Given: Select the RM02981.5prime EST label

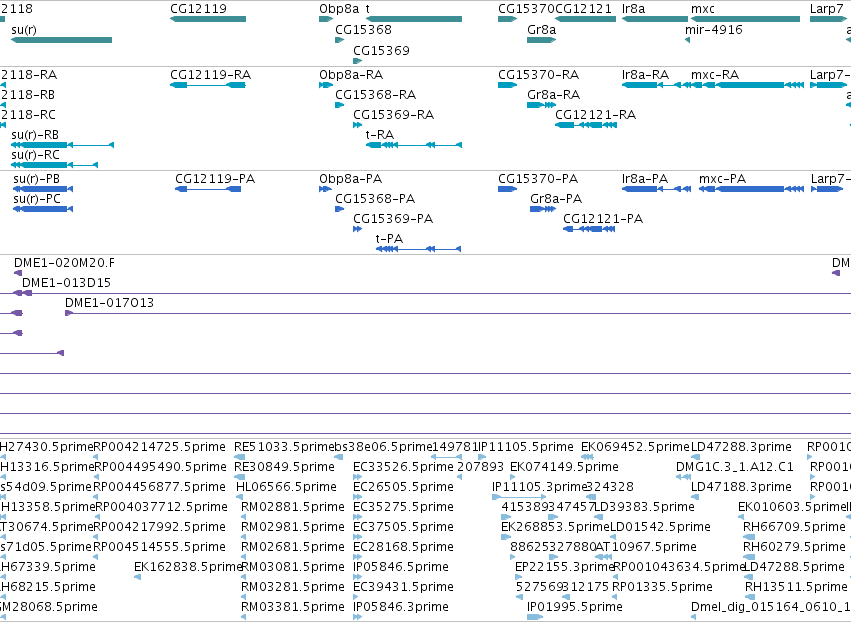Looking at the screenshot, I should 293,527.
